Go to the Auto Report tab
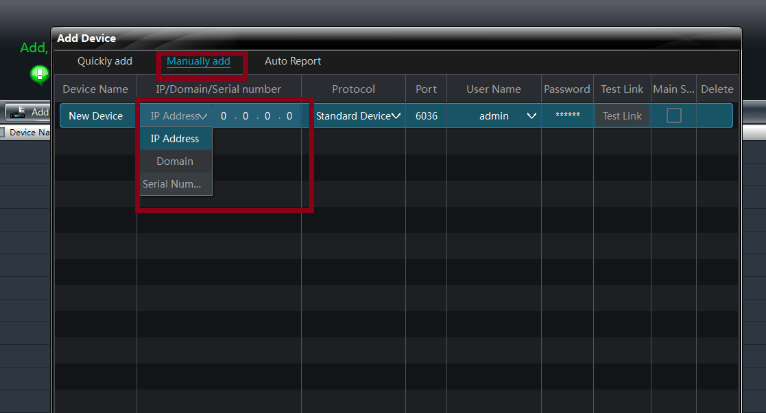This screenshot has height=413, width=766. 292,61
